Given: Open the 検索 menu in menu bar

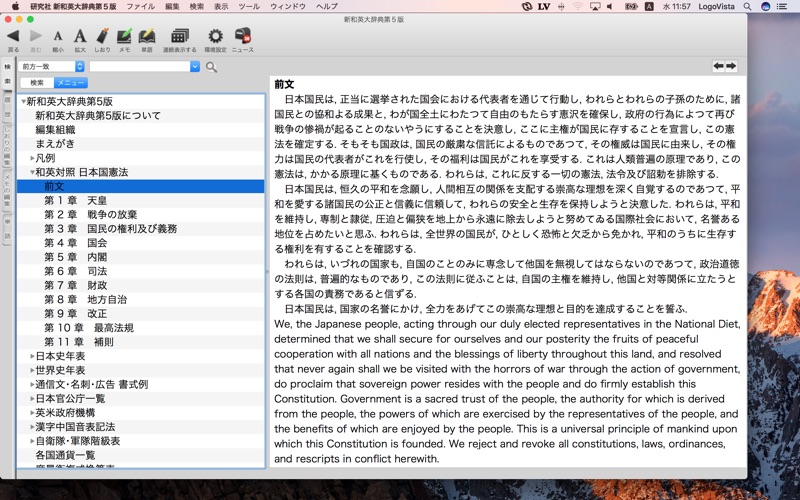Looking at the screenshot, I should [196, 6].
